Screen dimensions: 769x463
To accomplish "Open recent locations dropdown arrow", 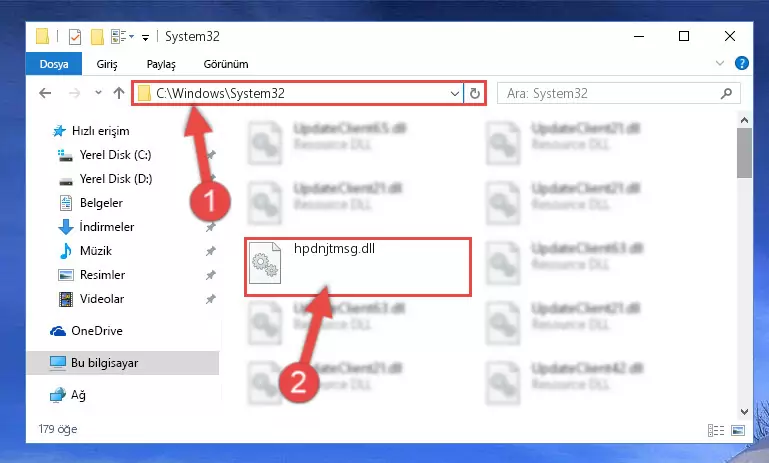I will [98, 93].
